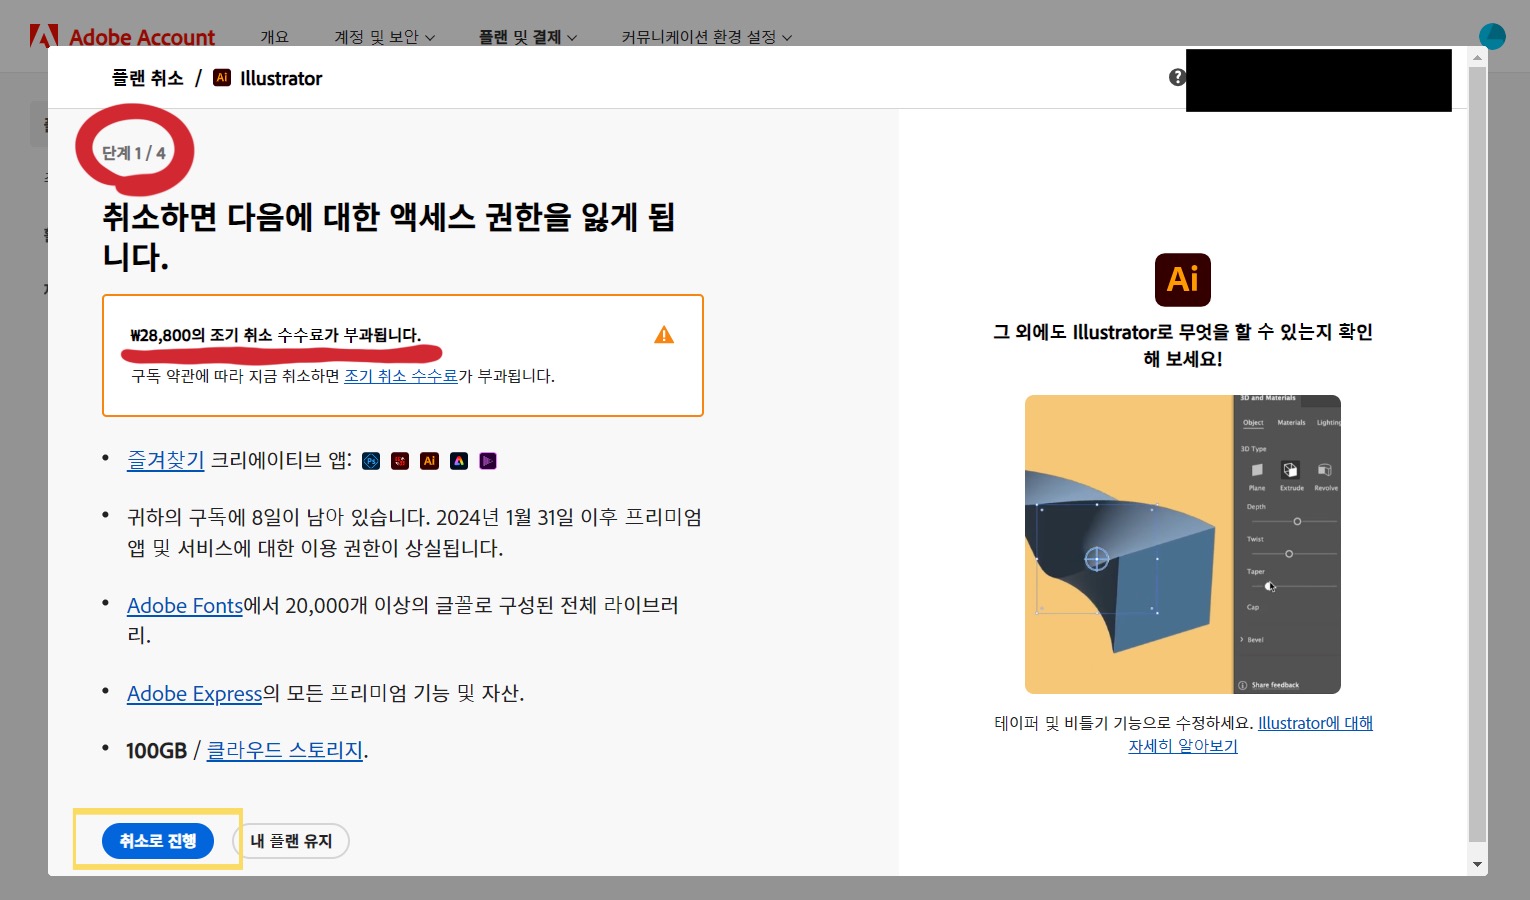This screenshot has height=900, width=1530.
Task: Open the 클라우드 스토리지 link
Action: pos(285,751)
